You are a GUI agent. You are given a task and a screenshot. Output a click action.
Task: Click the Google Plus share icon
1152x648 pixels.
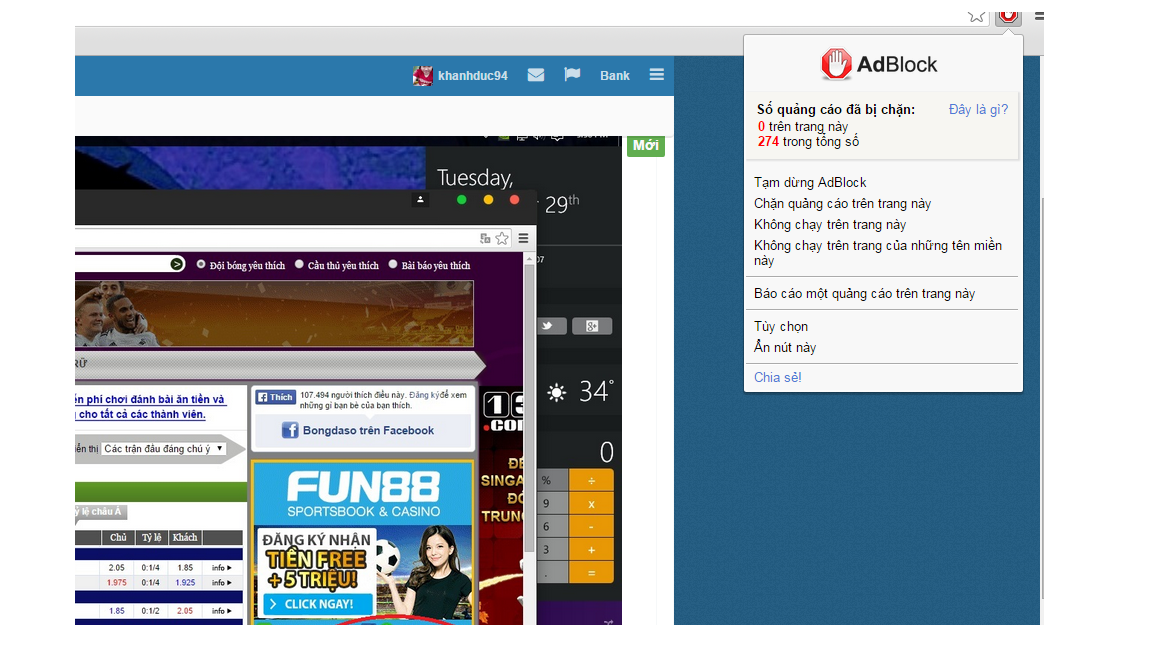[x=591, y=326]
